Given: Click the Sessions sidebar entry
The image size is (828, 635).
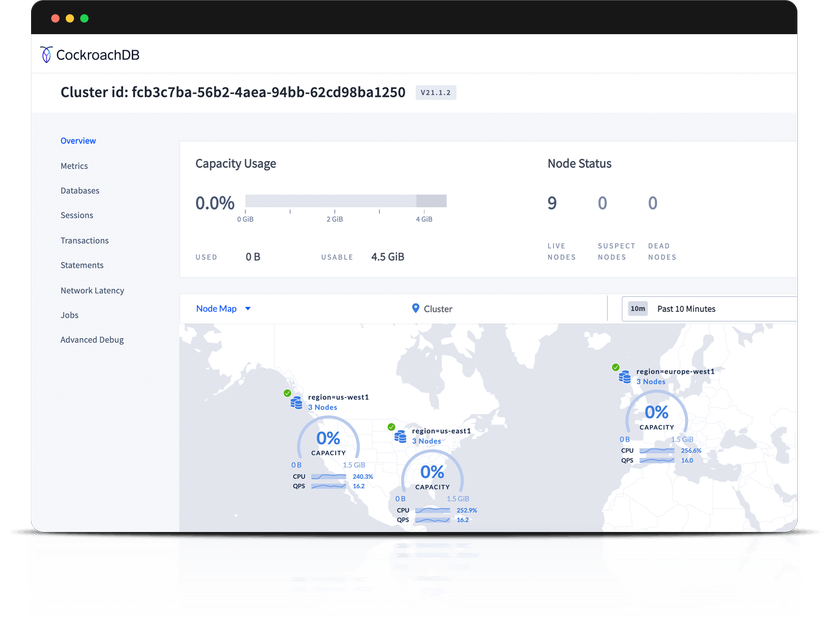Looking at the screenshot, I should tap(76, 215).
